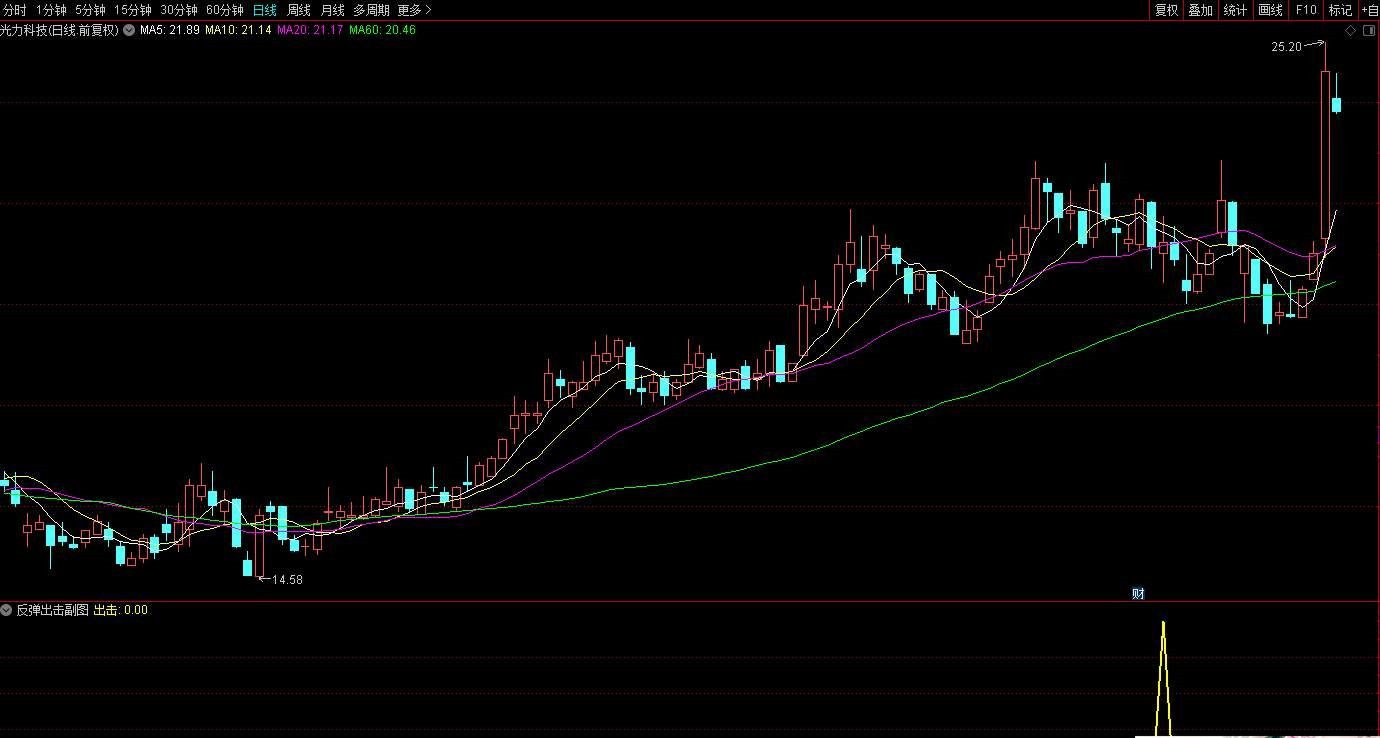Switch to the 周线 weekly chart
The image size is (1380, 738).
299,10
